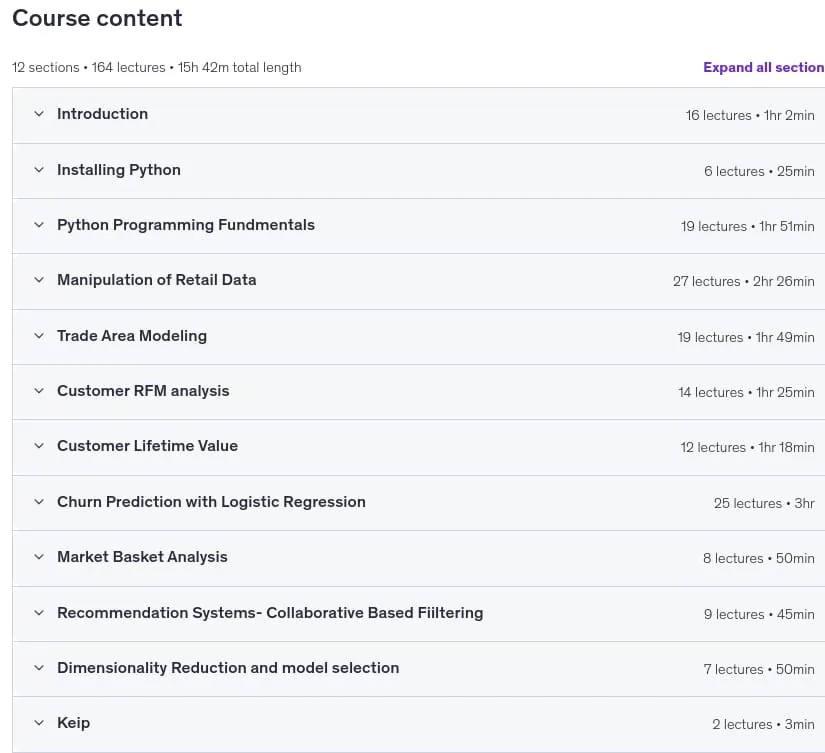Expand Recommendation Systems section chevron
The image size is (825, 753).
click(x=39, y=613)
